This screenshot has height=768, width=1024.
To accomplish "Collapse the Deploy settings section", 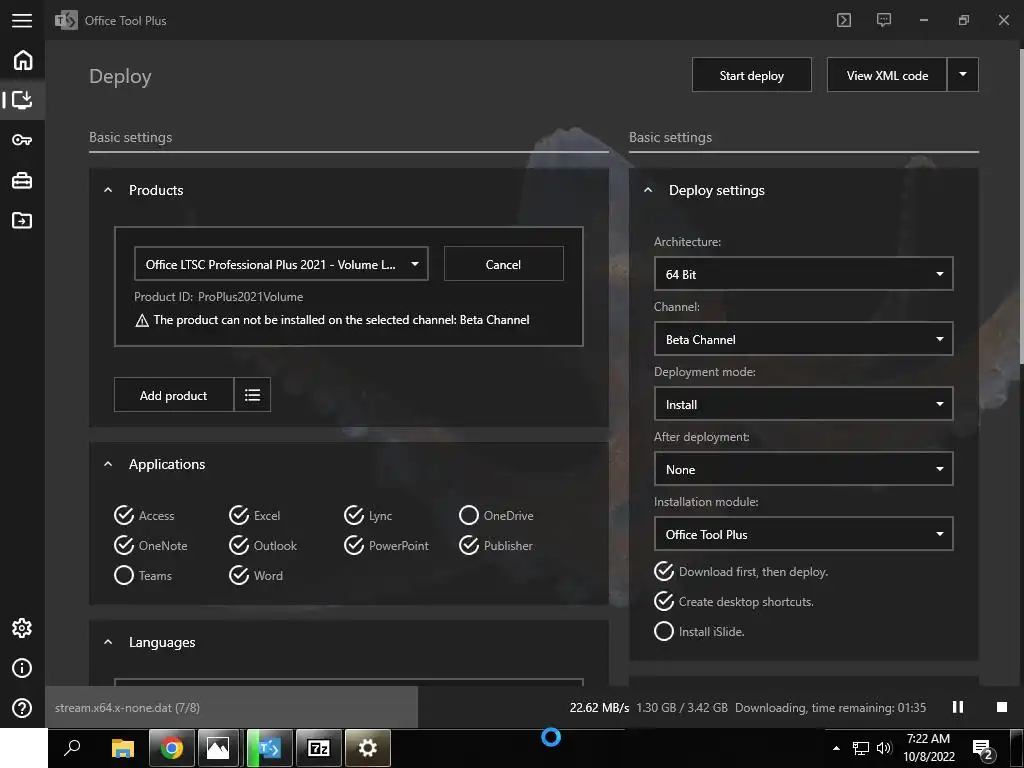I will click(648, 190).
